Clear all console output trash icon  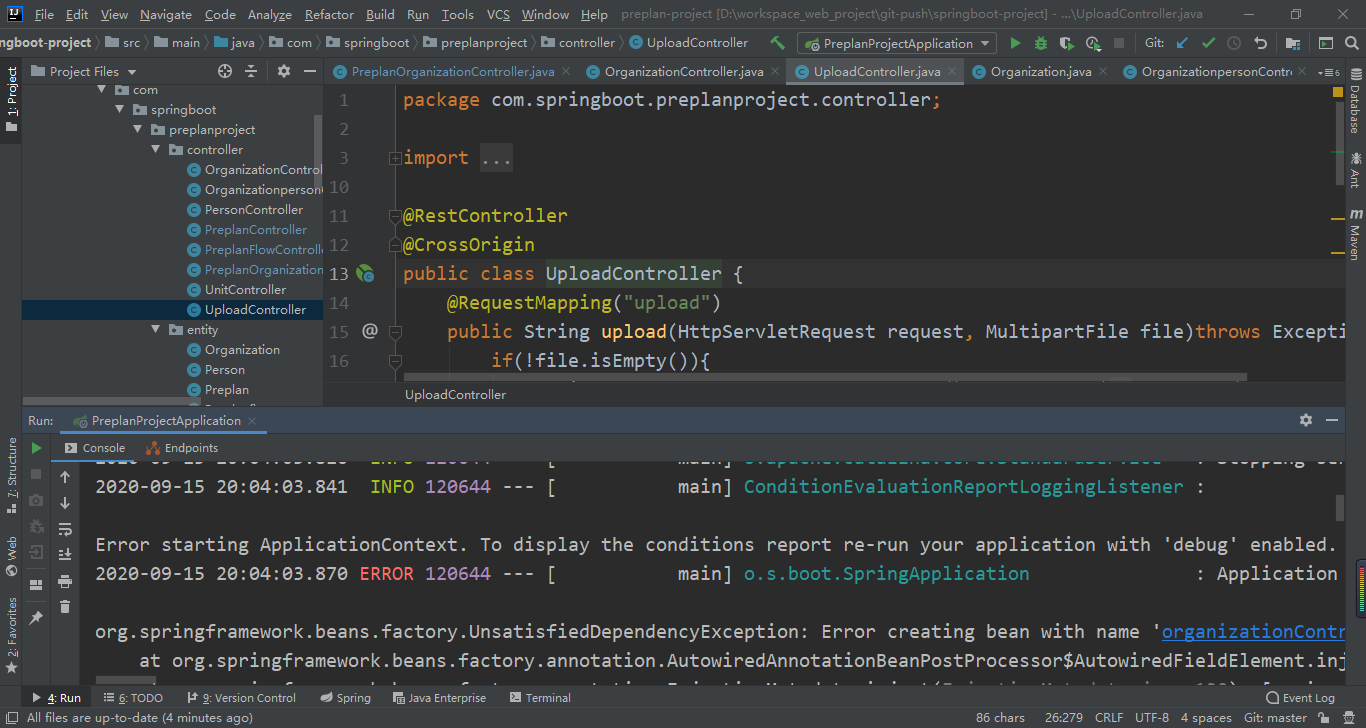pyautogui.click(x=65, y=606)
